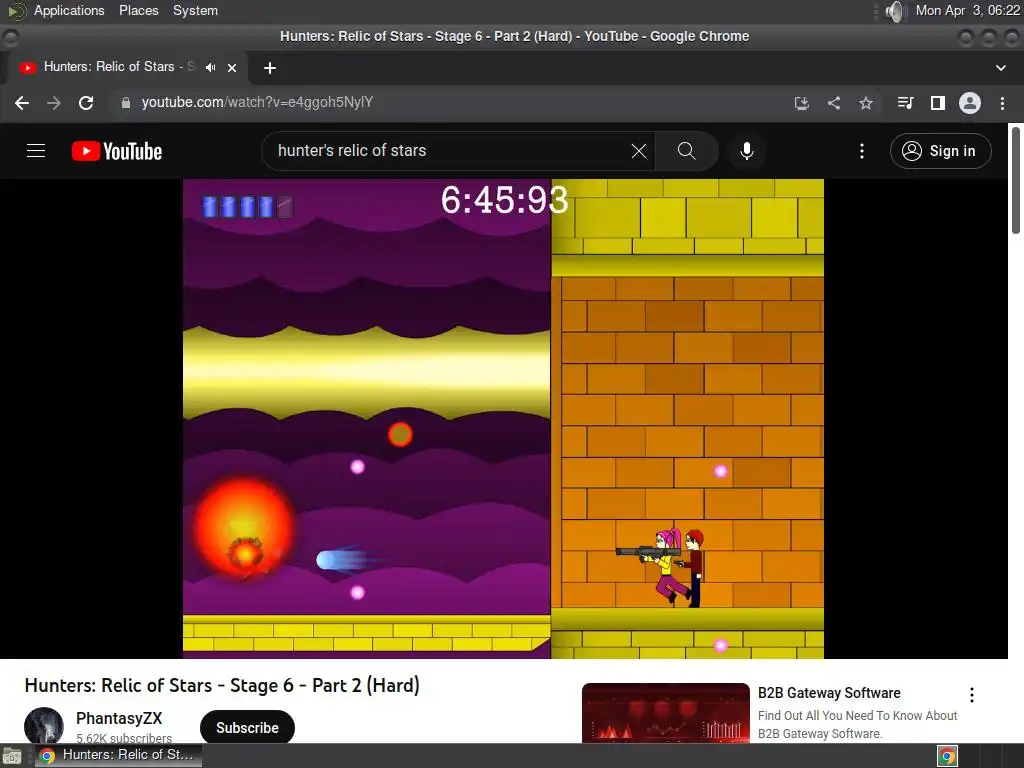
Task: Go forward with the browser forward arrow
Action: [54, 103]
